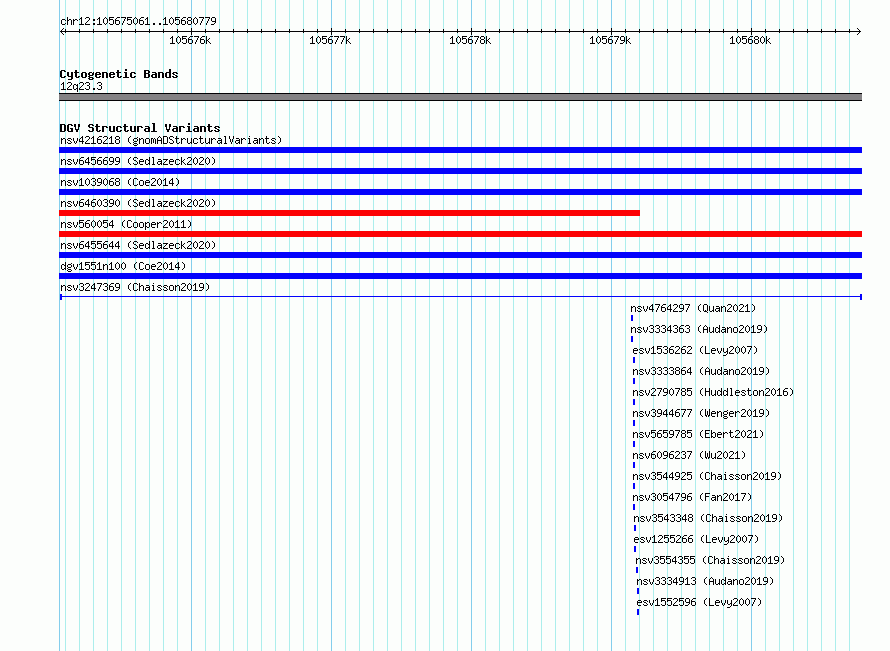Open variant esv1552596 (Levy2007)
This screenshot has height=651, width=890.
point(699,602)
